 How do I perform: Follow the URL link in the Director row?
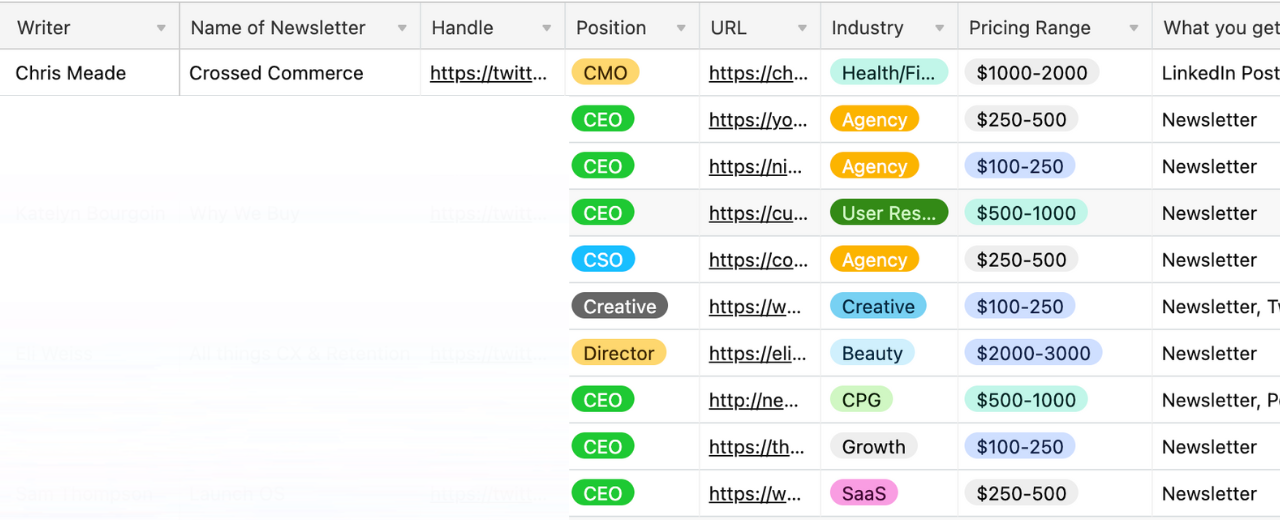[x=758, y=353]
